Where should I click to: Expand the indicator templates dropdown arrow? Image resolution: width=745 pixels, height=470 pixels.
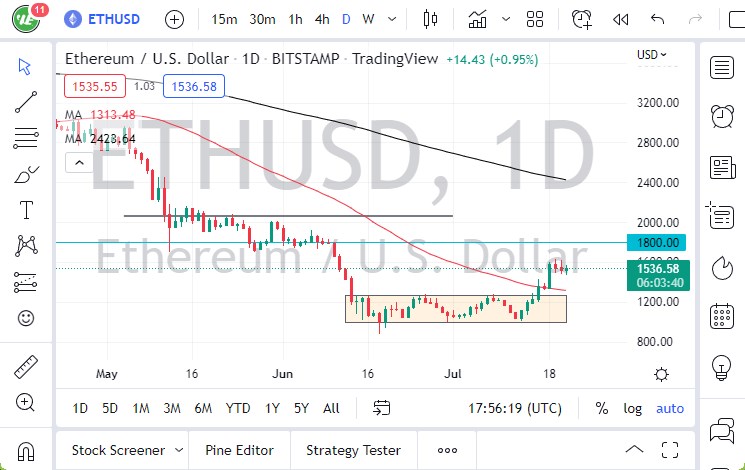point(506,19)
